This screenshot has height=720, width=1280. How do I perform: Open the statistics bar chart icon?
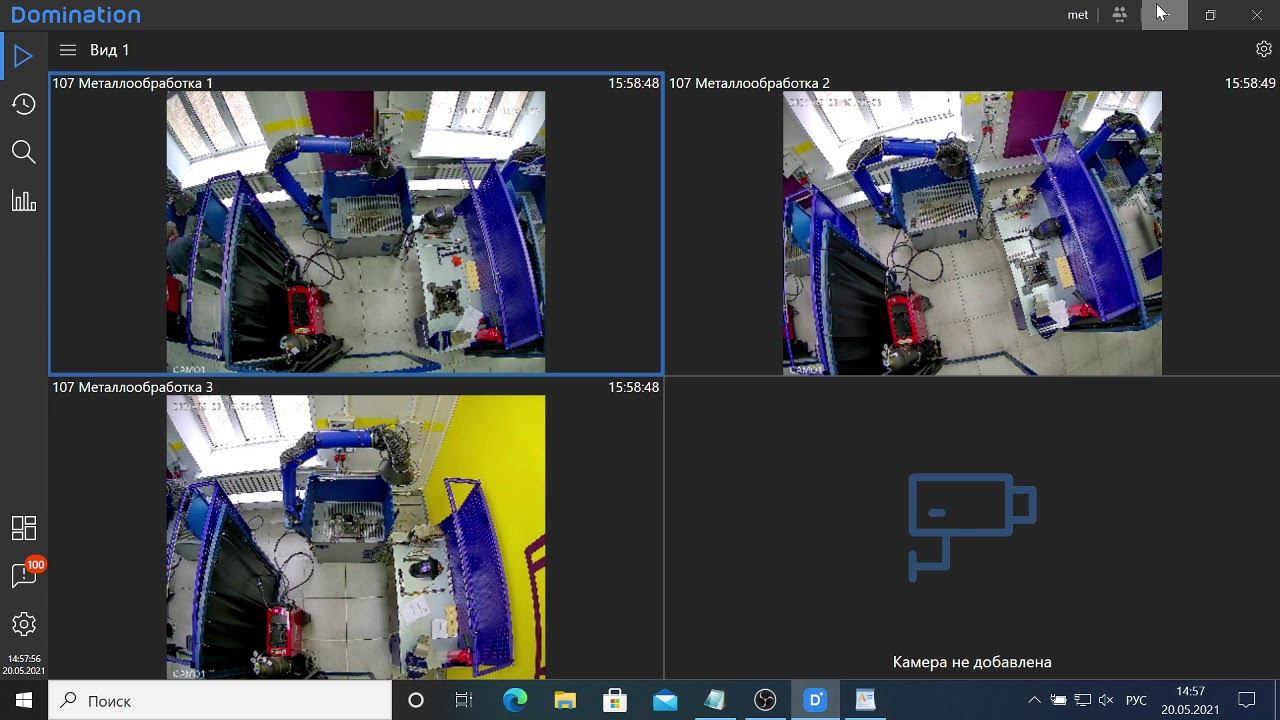point(23,200)
